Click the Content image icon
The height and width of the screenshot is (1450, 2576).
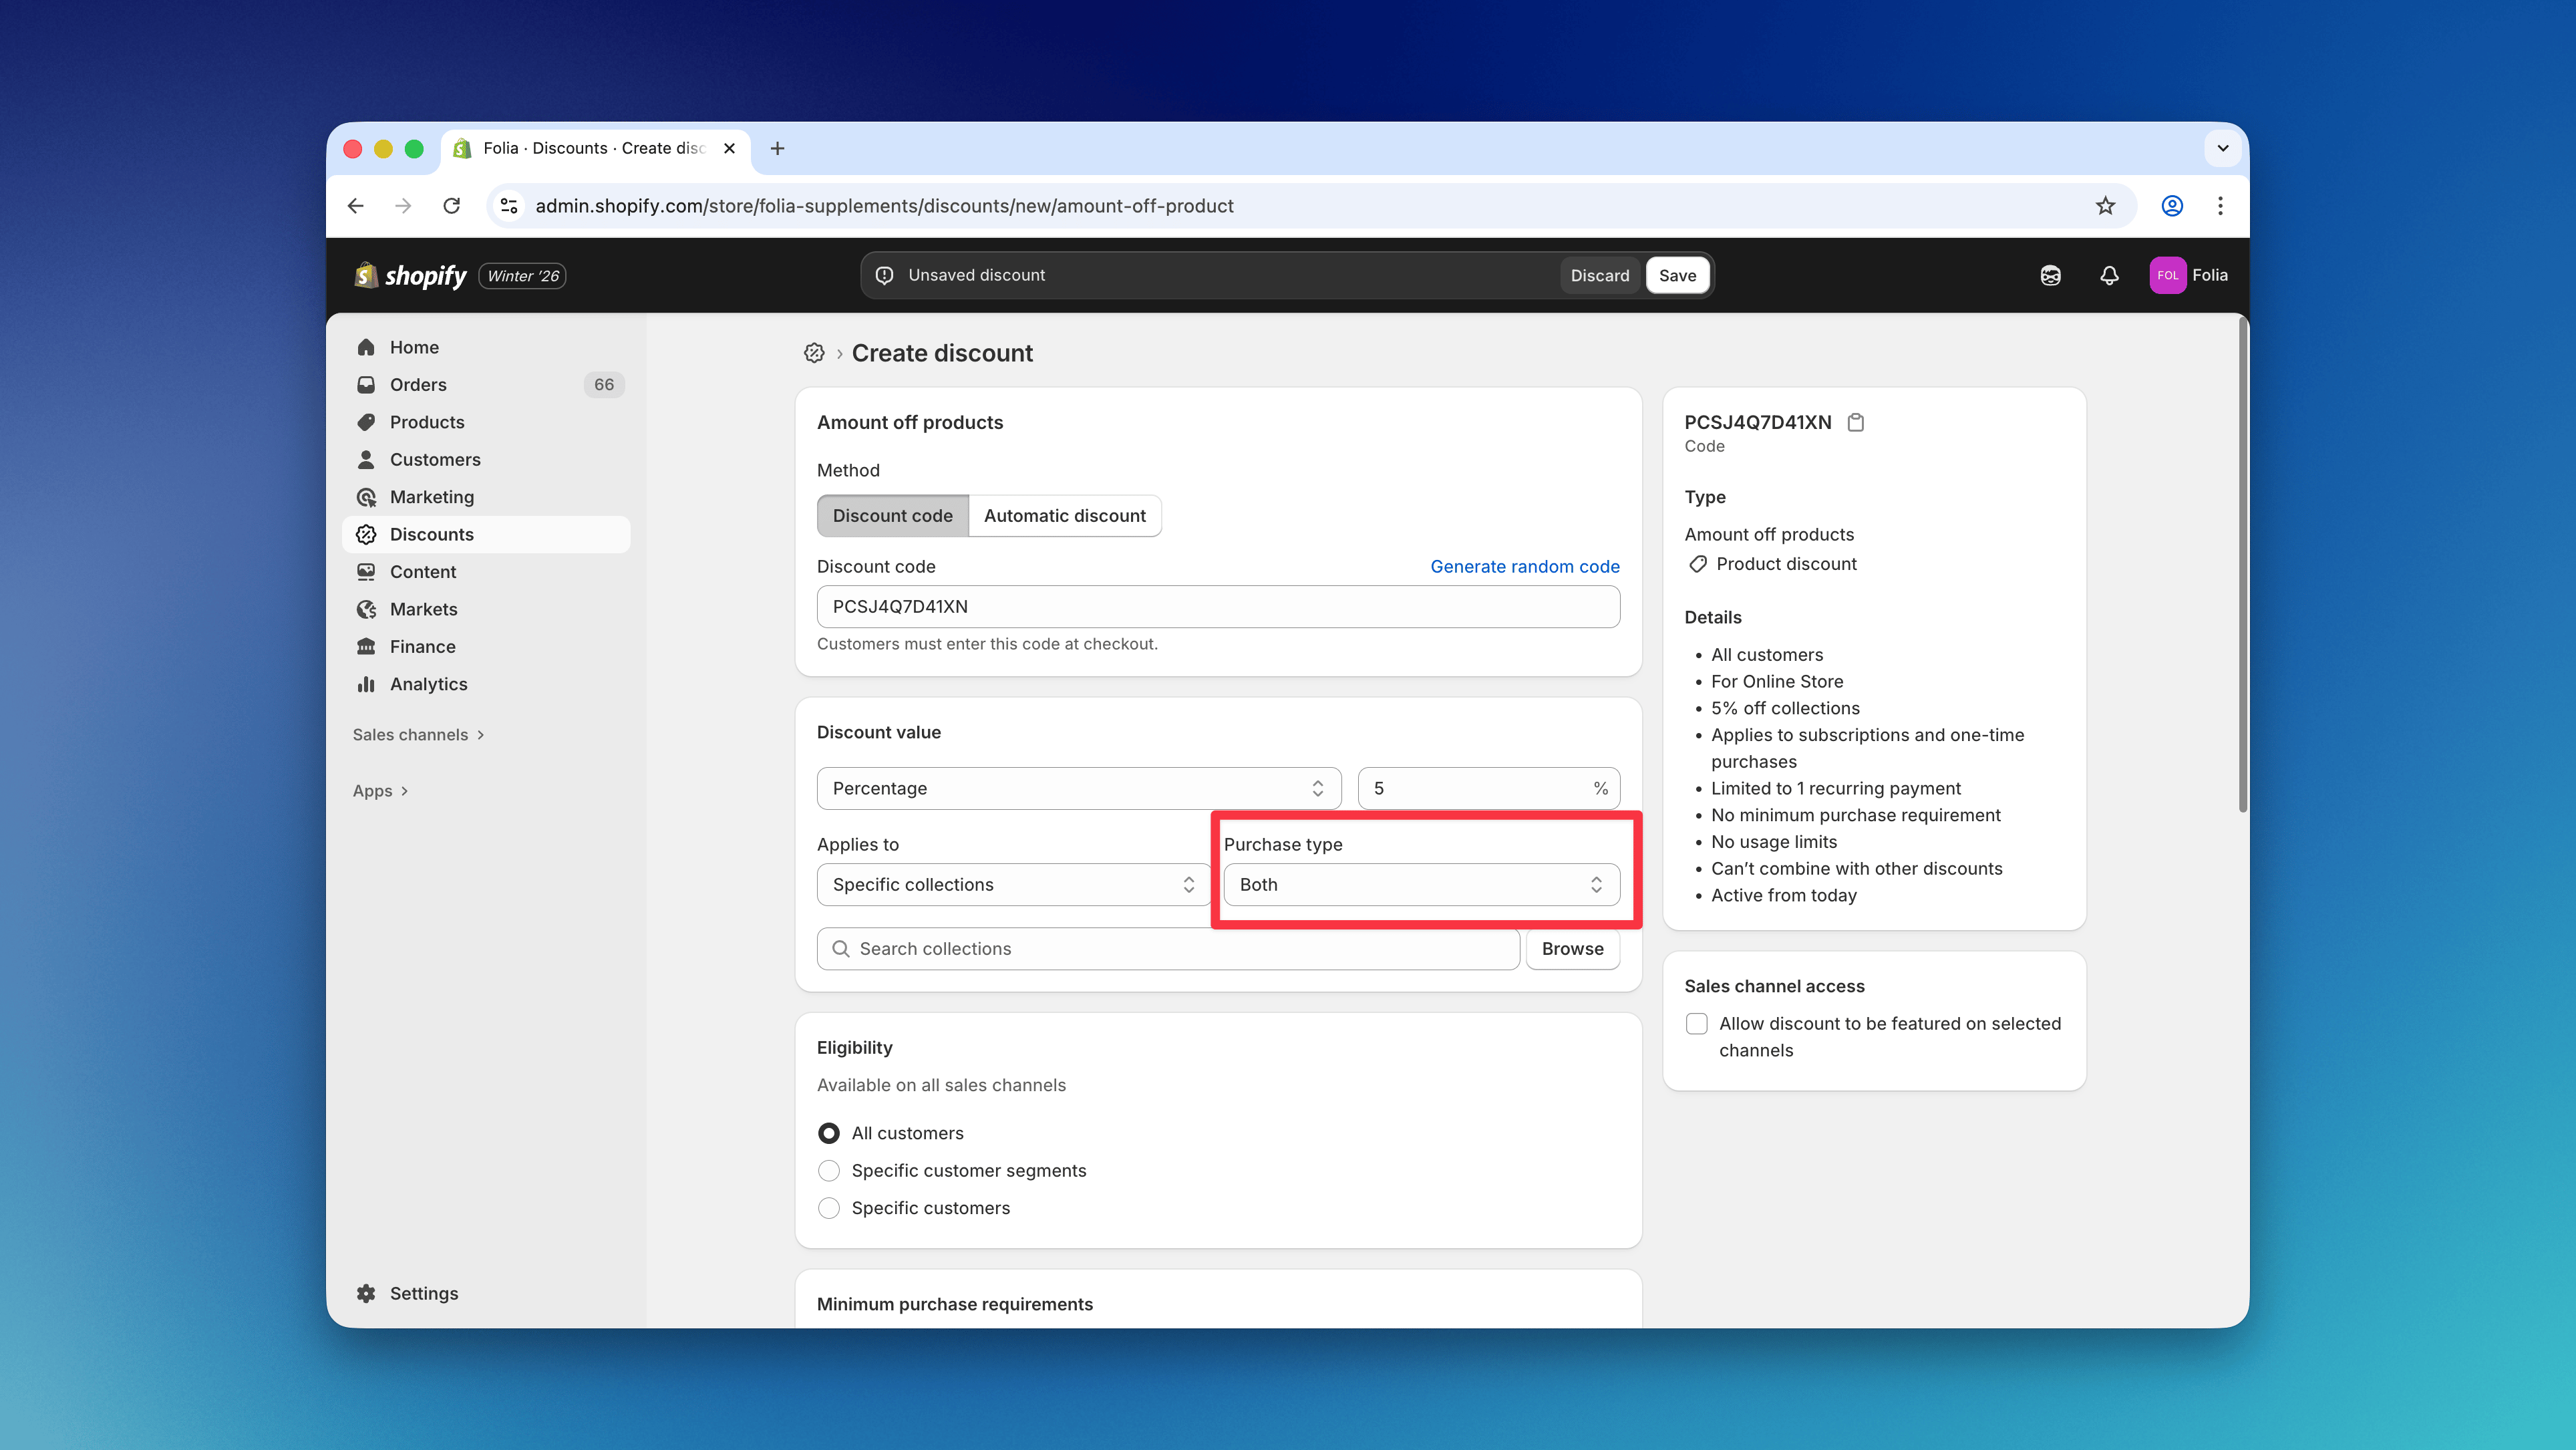pos(366,572)
